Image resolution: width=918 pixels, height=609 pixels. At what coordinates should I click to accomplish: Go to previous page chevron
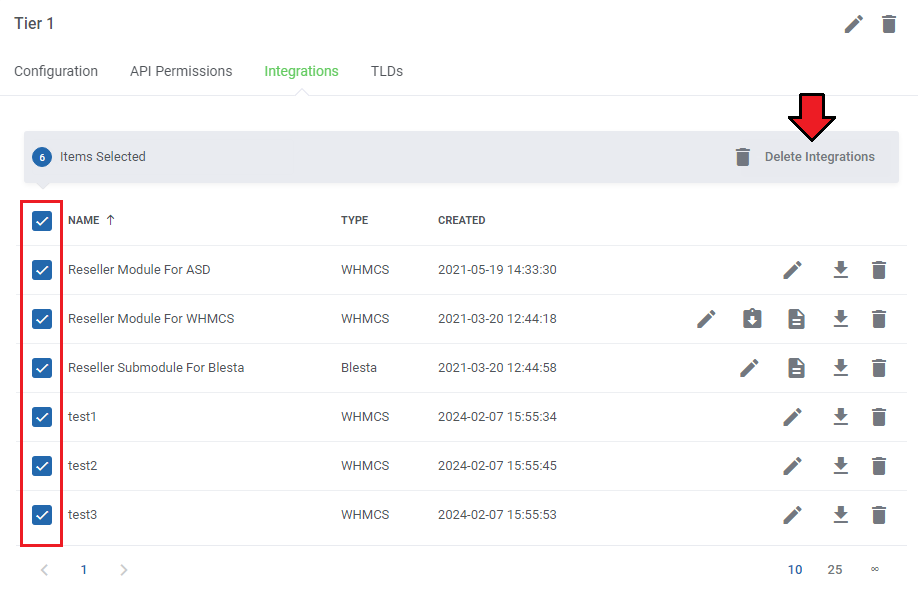point(44,570)
